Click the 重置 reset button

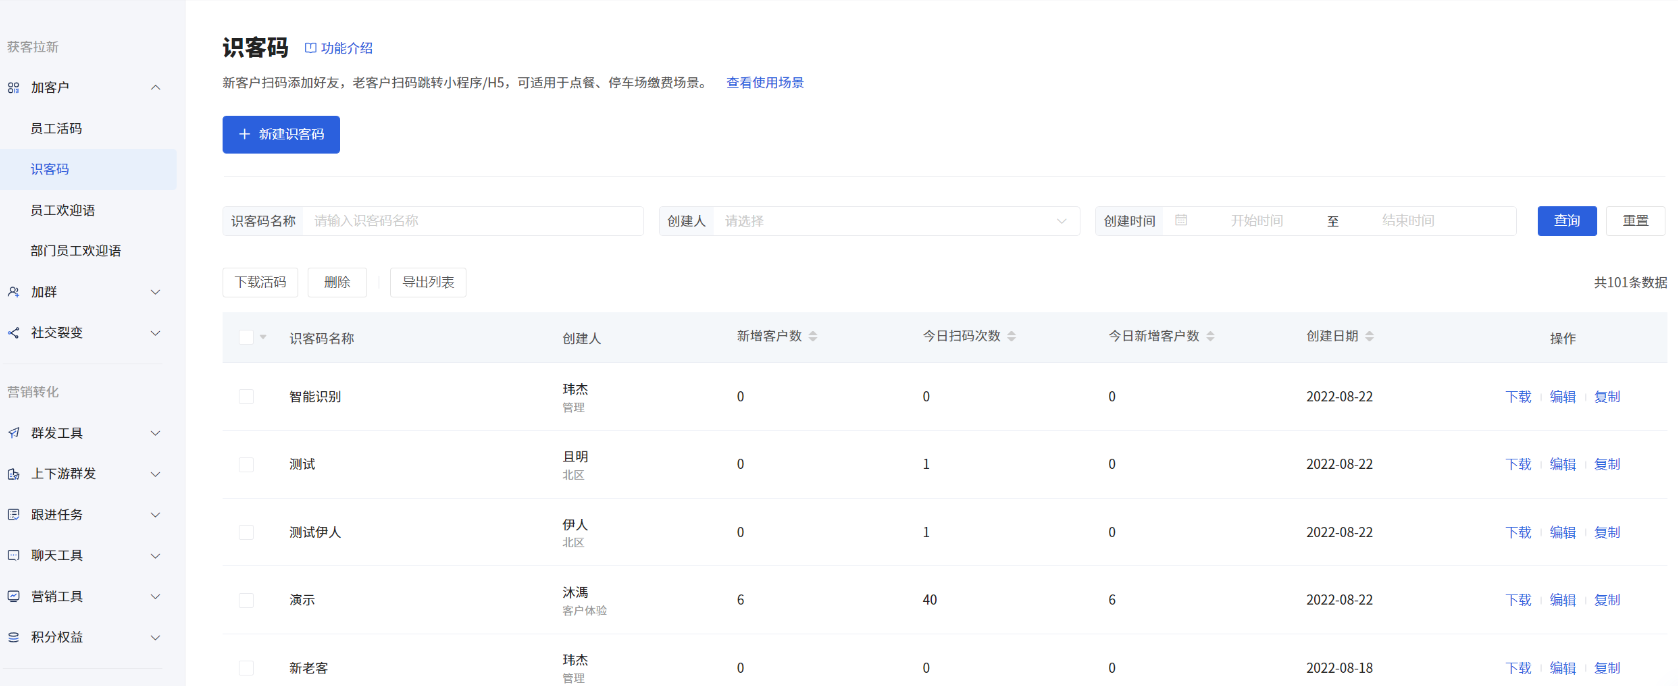click(1636, 221)
